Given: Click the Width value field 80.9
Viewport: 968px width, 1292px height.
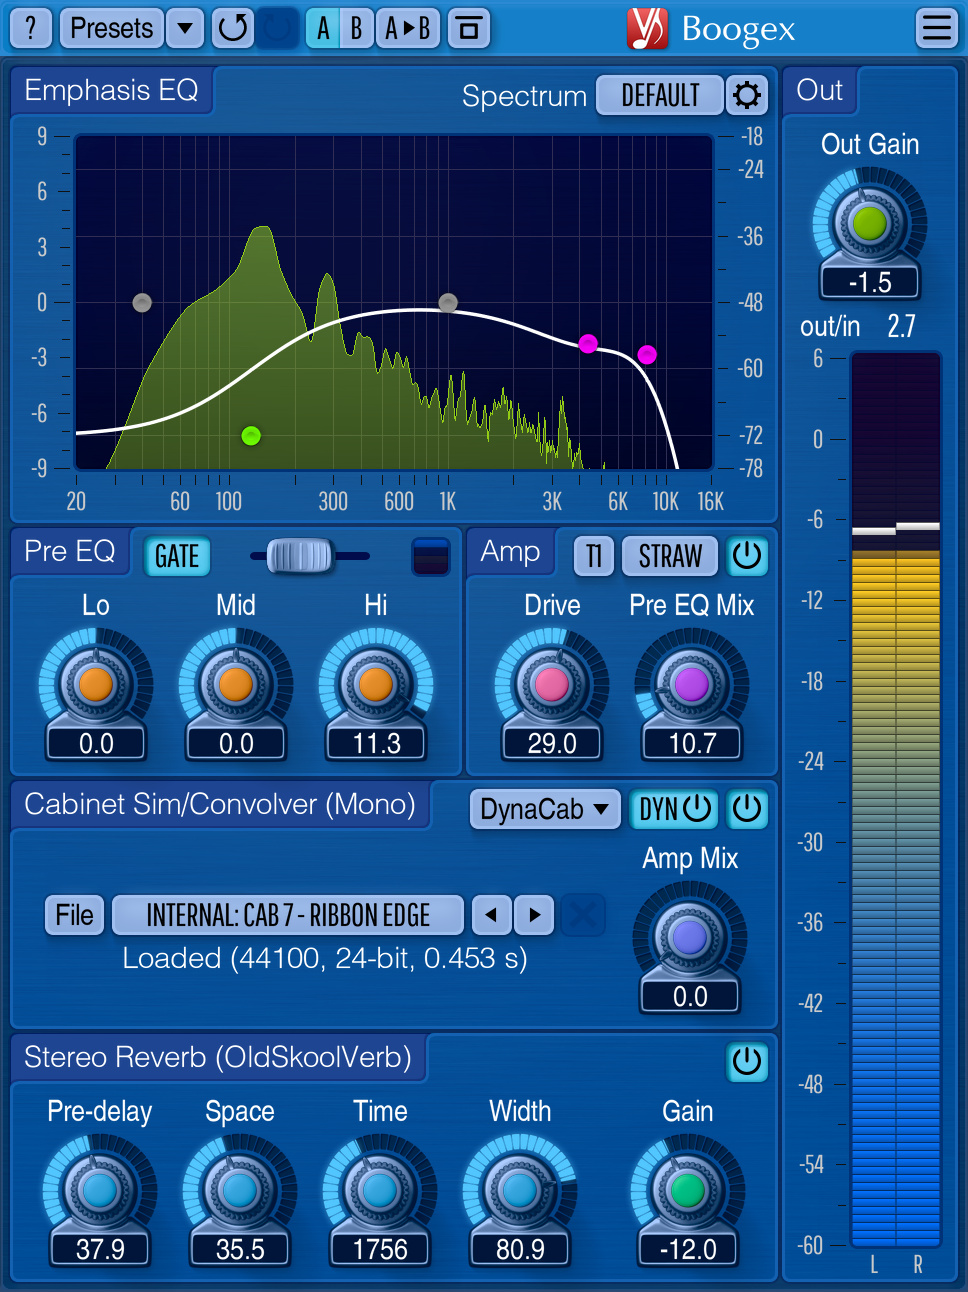Looking at the screenshot, I should (x=520, y=1249).
